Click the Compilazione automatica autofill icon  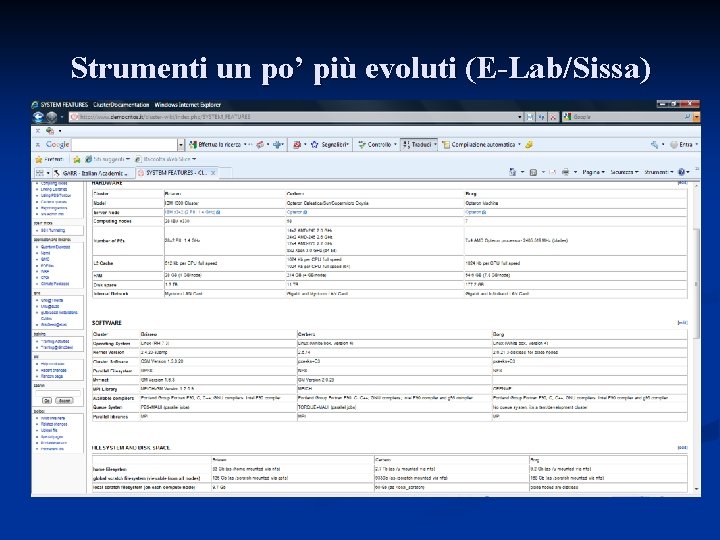pos(445,145)
